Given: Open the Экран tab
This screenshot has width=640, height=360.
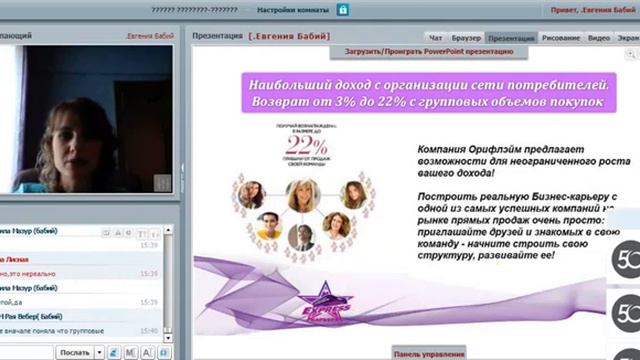Looking at the screenshot, I should 628,38.
